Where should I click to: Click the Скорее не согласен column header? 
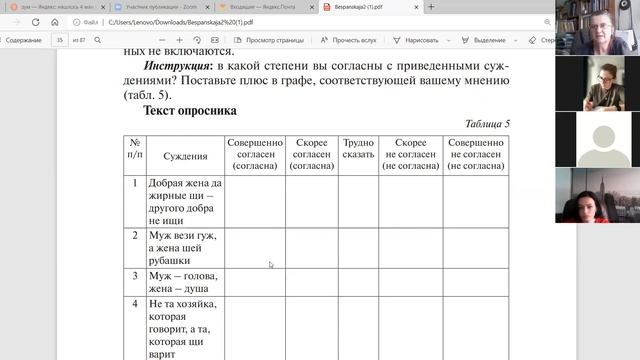pyautogui.click(x=411, y=154)
